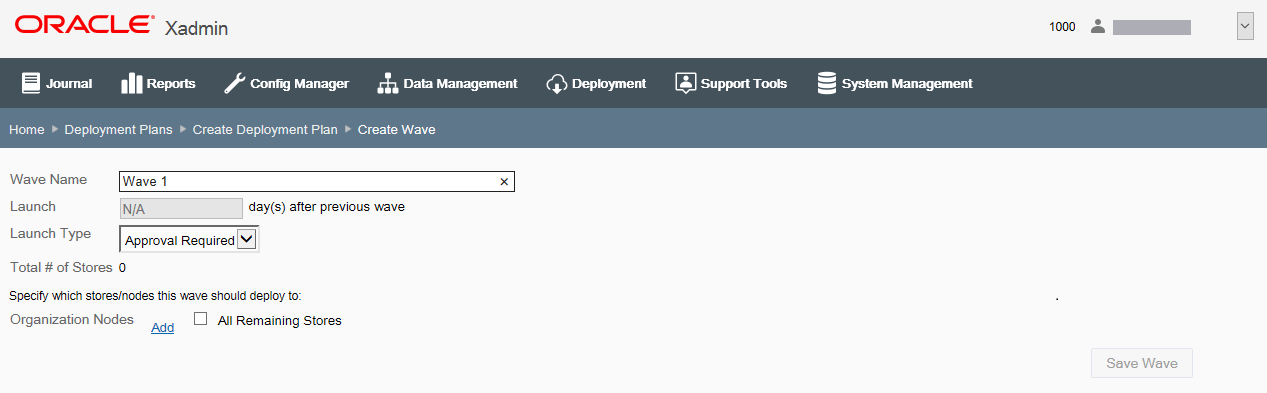The image size is (1267, 393).
Task: Open the Journal menu
Action: (x=57, y=83)
